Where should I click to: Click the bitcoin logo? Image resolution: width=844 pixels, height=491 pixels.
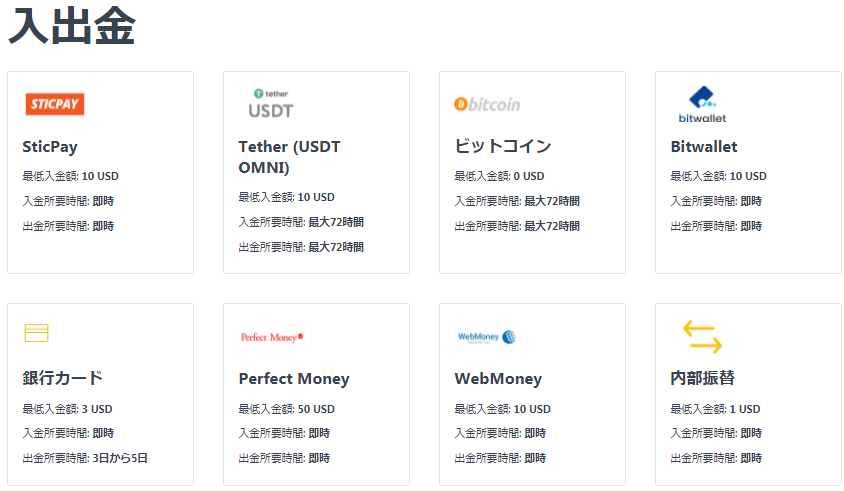487,104
